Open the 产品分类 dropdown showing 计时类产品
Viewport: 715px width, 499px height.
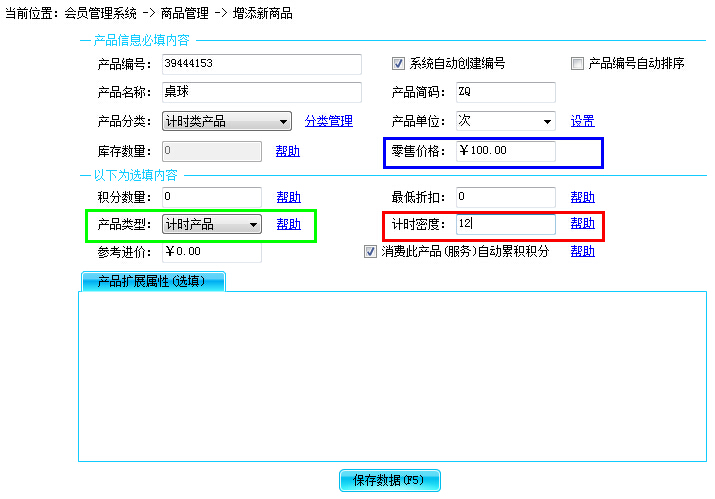tap(226, 122)
